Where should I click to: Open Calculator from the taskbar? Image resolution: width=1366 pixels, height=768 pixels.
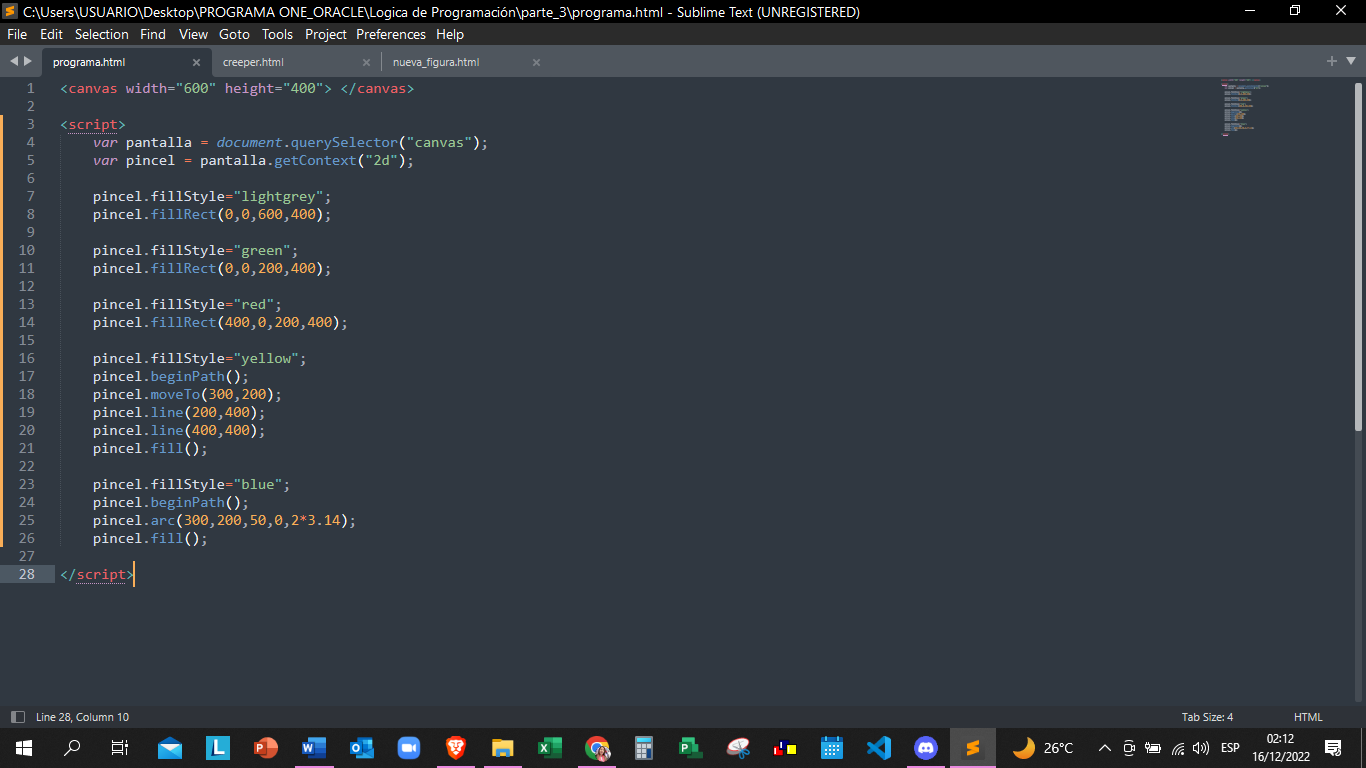[644, 748]
